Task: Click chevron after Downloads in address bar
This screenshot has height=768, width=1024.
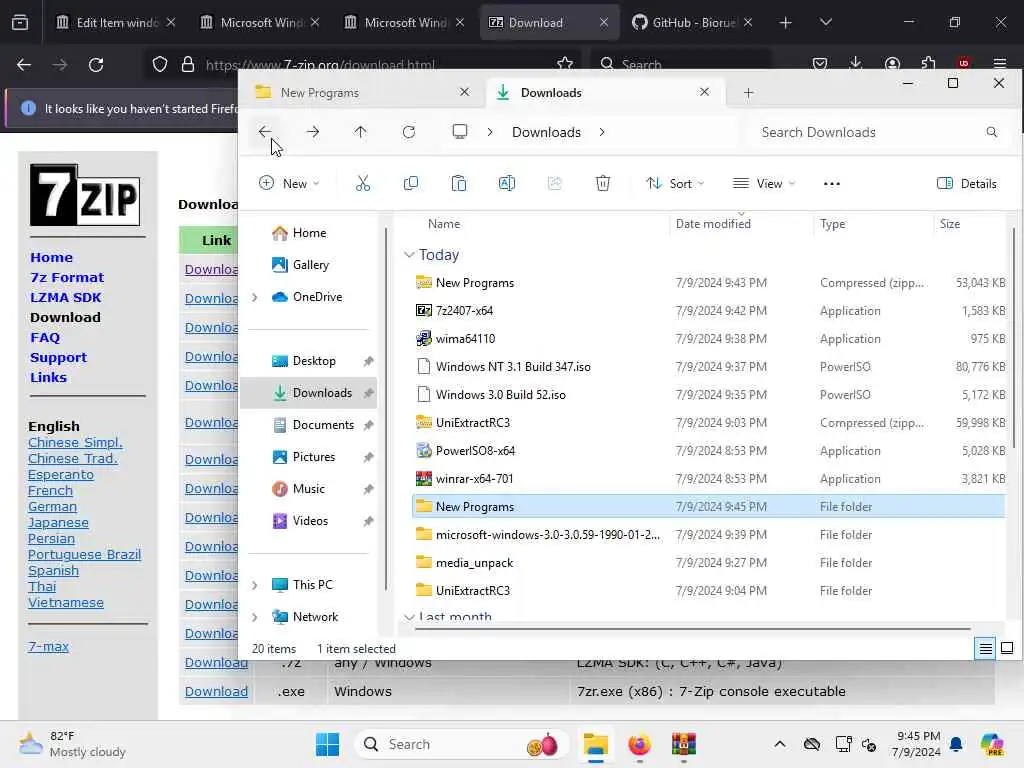Action: pos(601,132)
